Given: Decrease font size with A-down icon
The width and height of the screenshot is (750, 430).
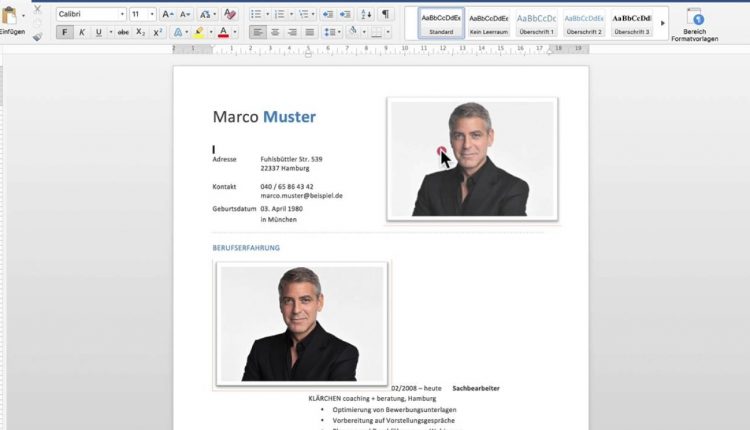Looking at the screenshot, I should [185, 14].
